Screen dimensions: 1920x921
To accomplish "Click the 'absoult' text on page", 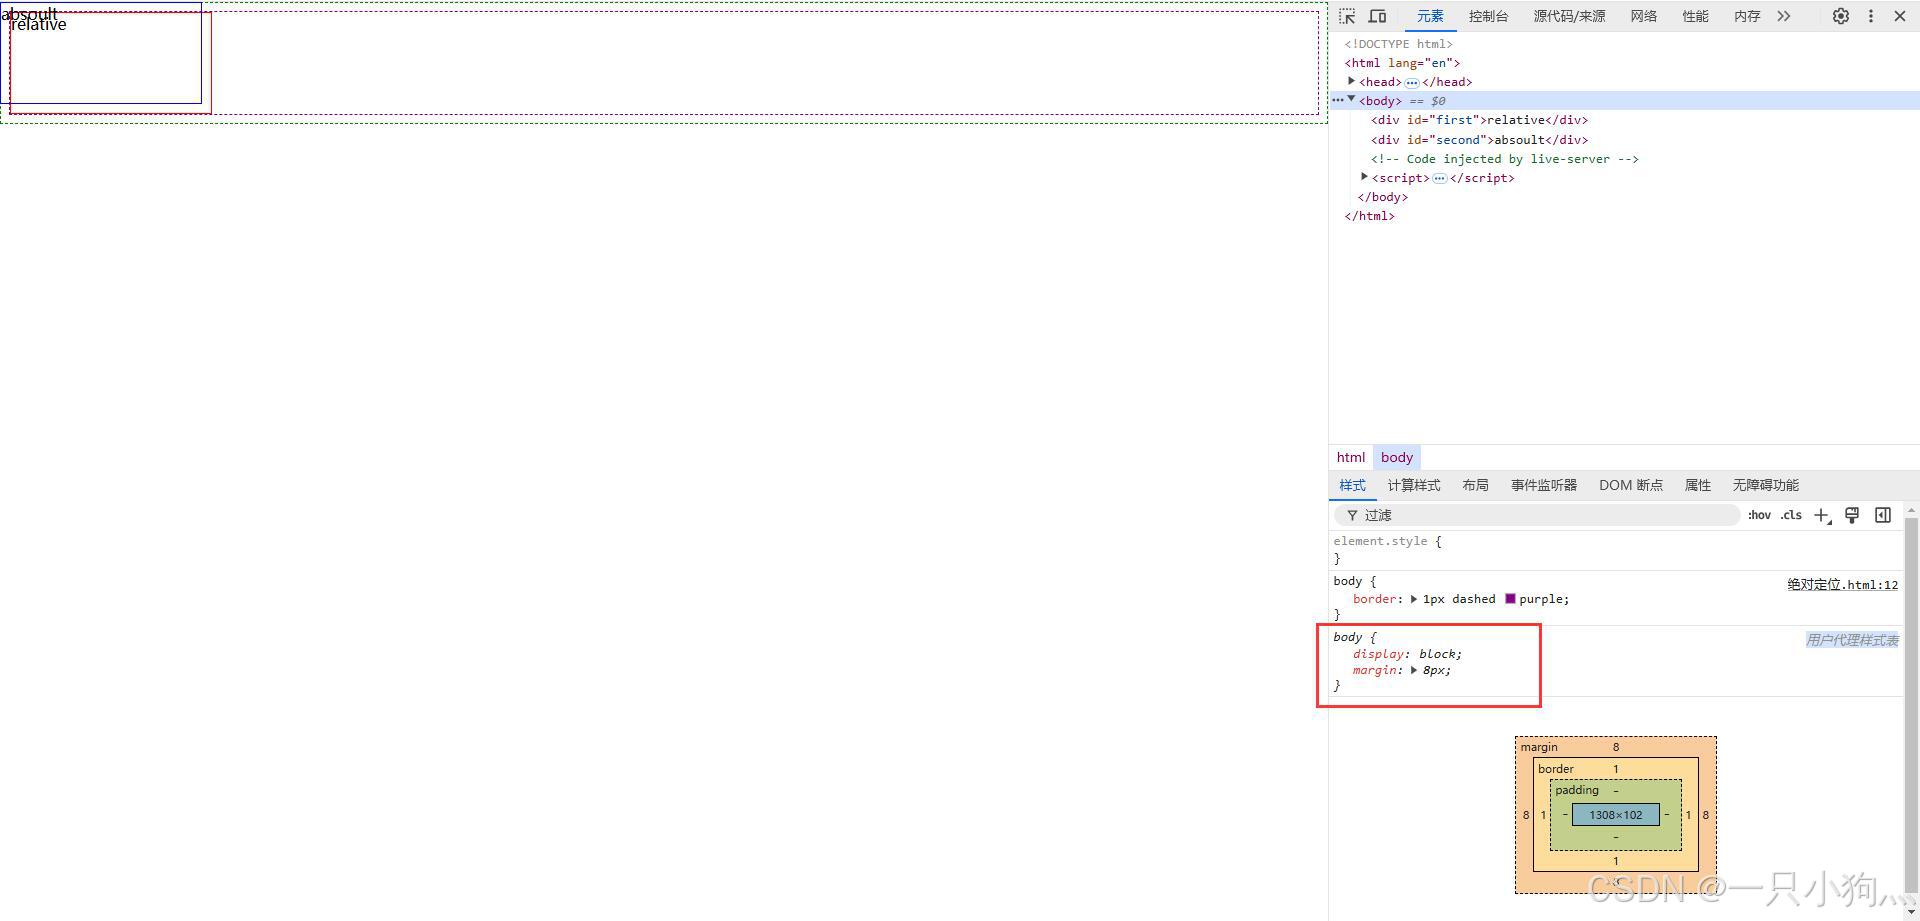I will tap(29, 14).
